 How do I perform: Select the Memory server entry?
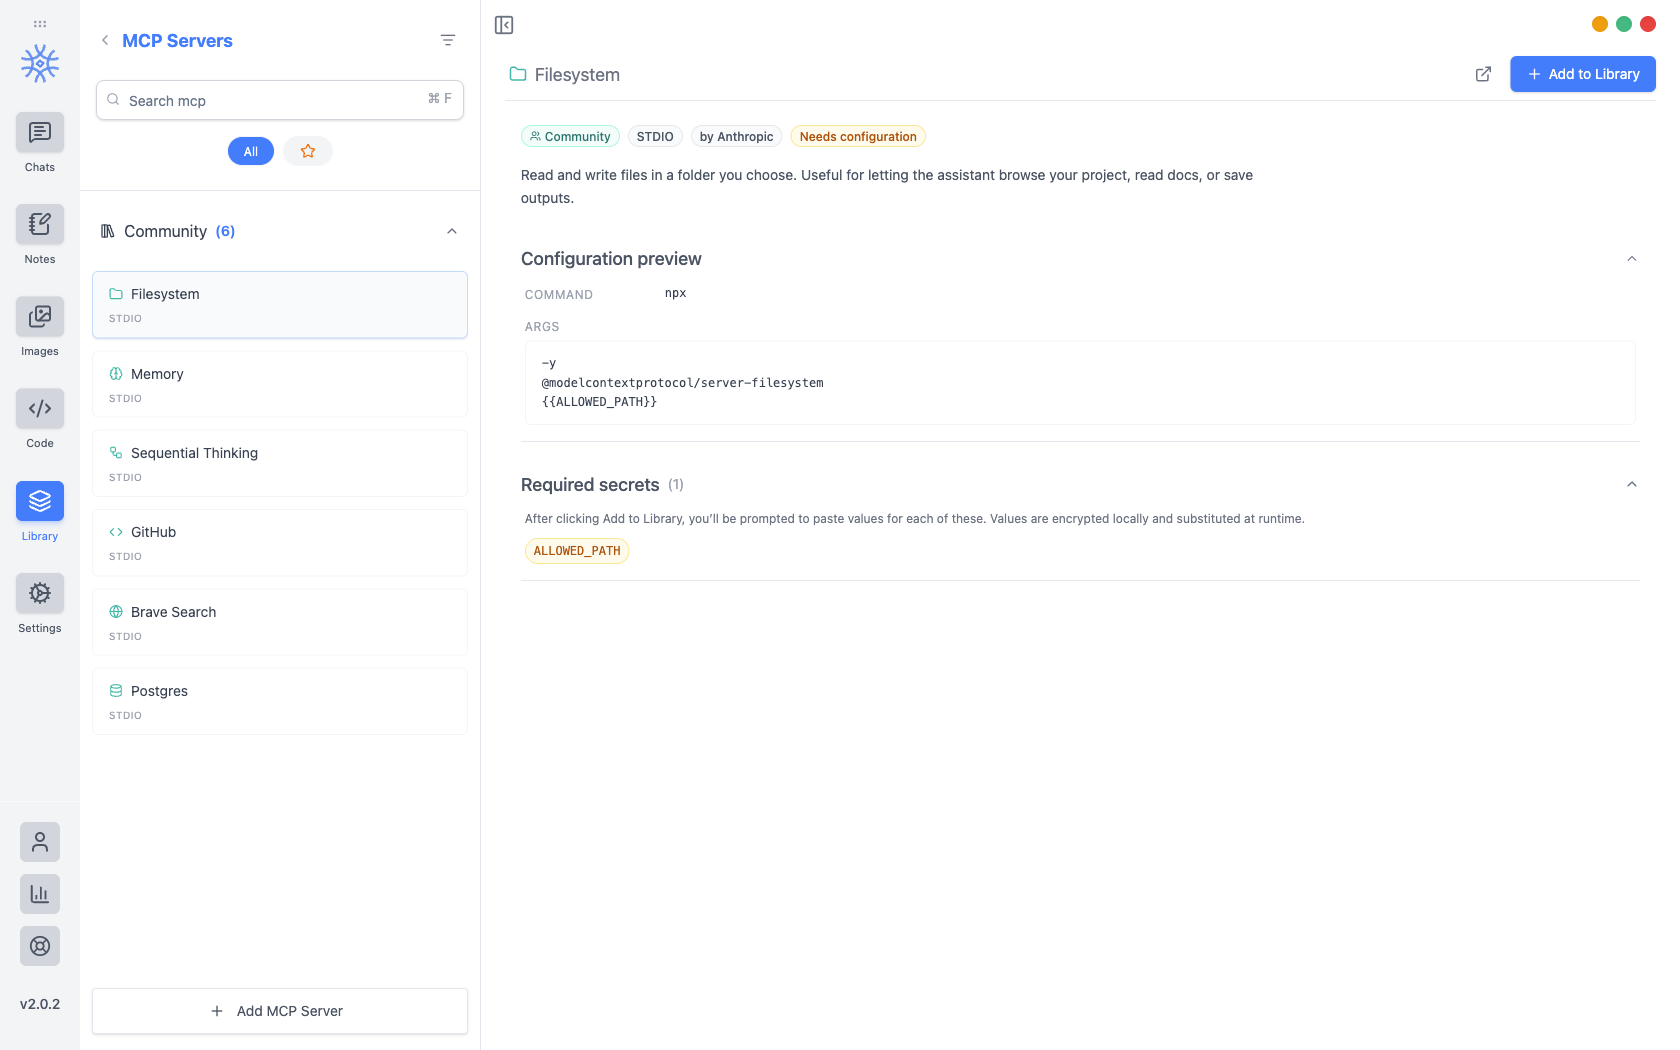click(x=280, y=384)
